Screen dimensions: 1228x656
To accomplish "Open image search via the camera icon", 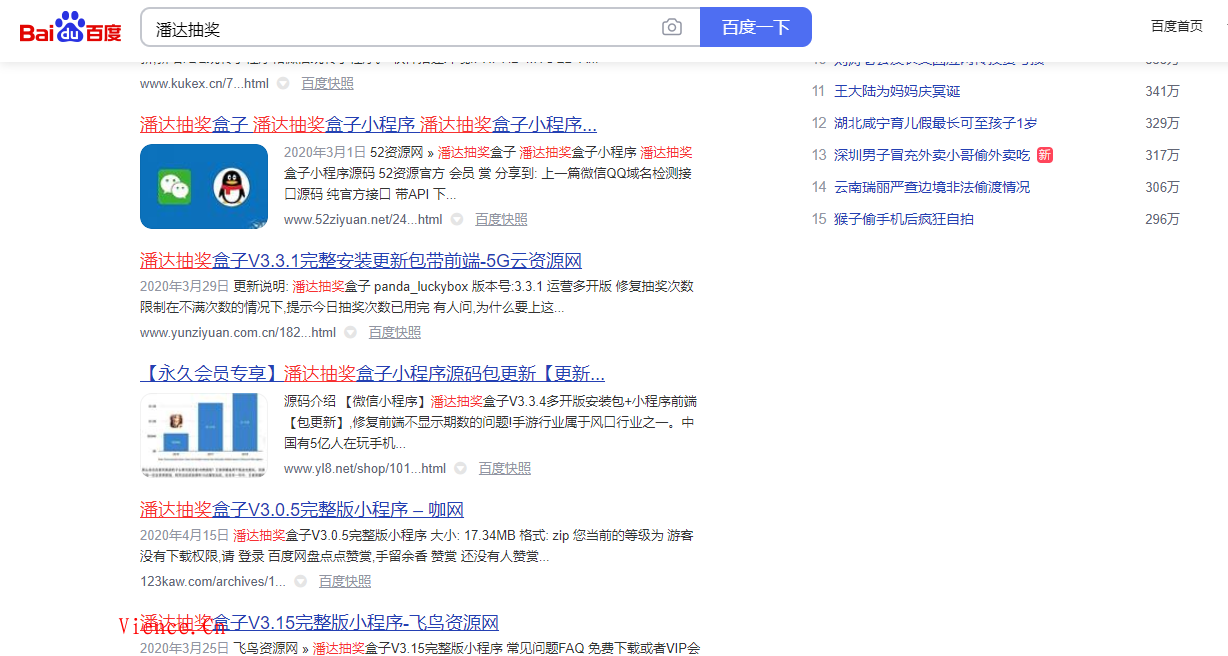I will pyautogui.click(x=672, y=28).
